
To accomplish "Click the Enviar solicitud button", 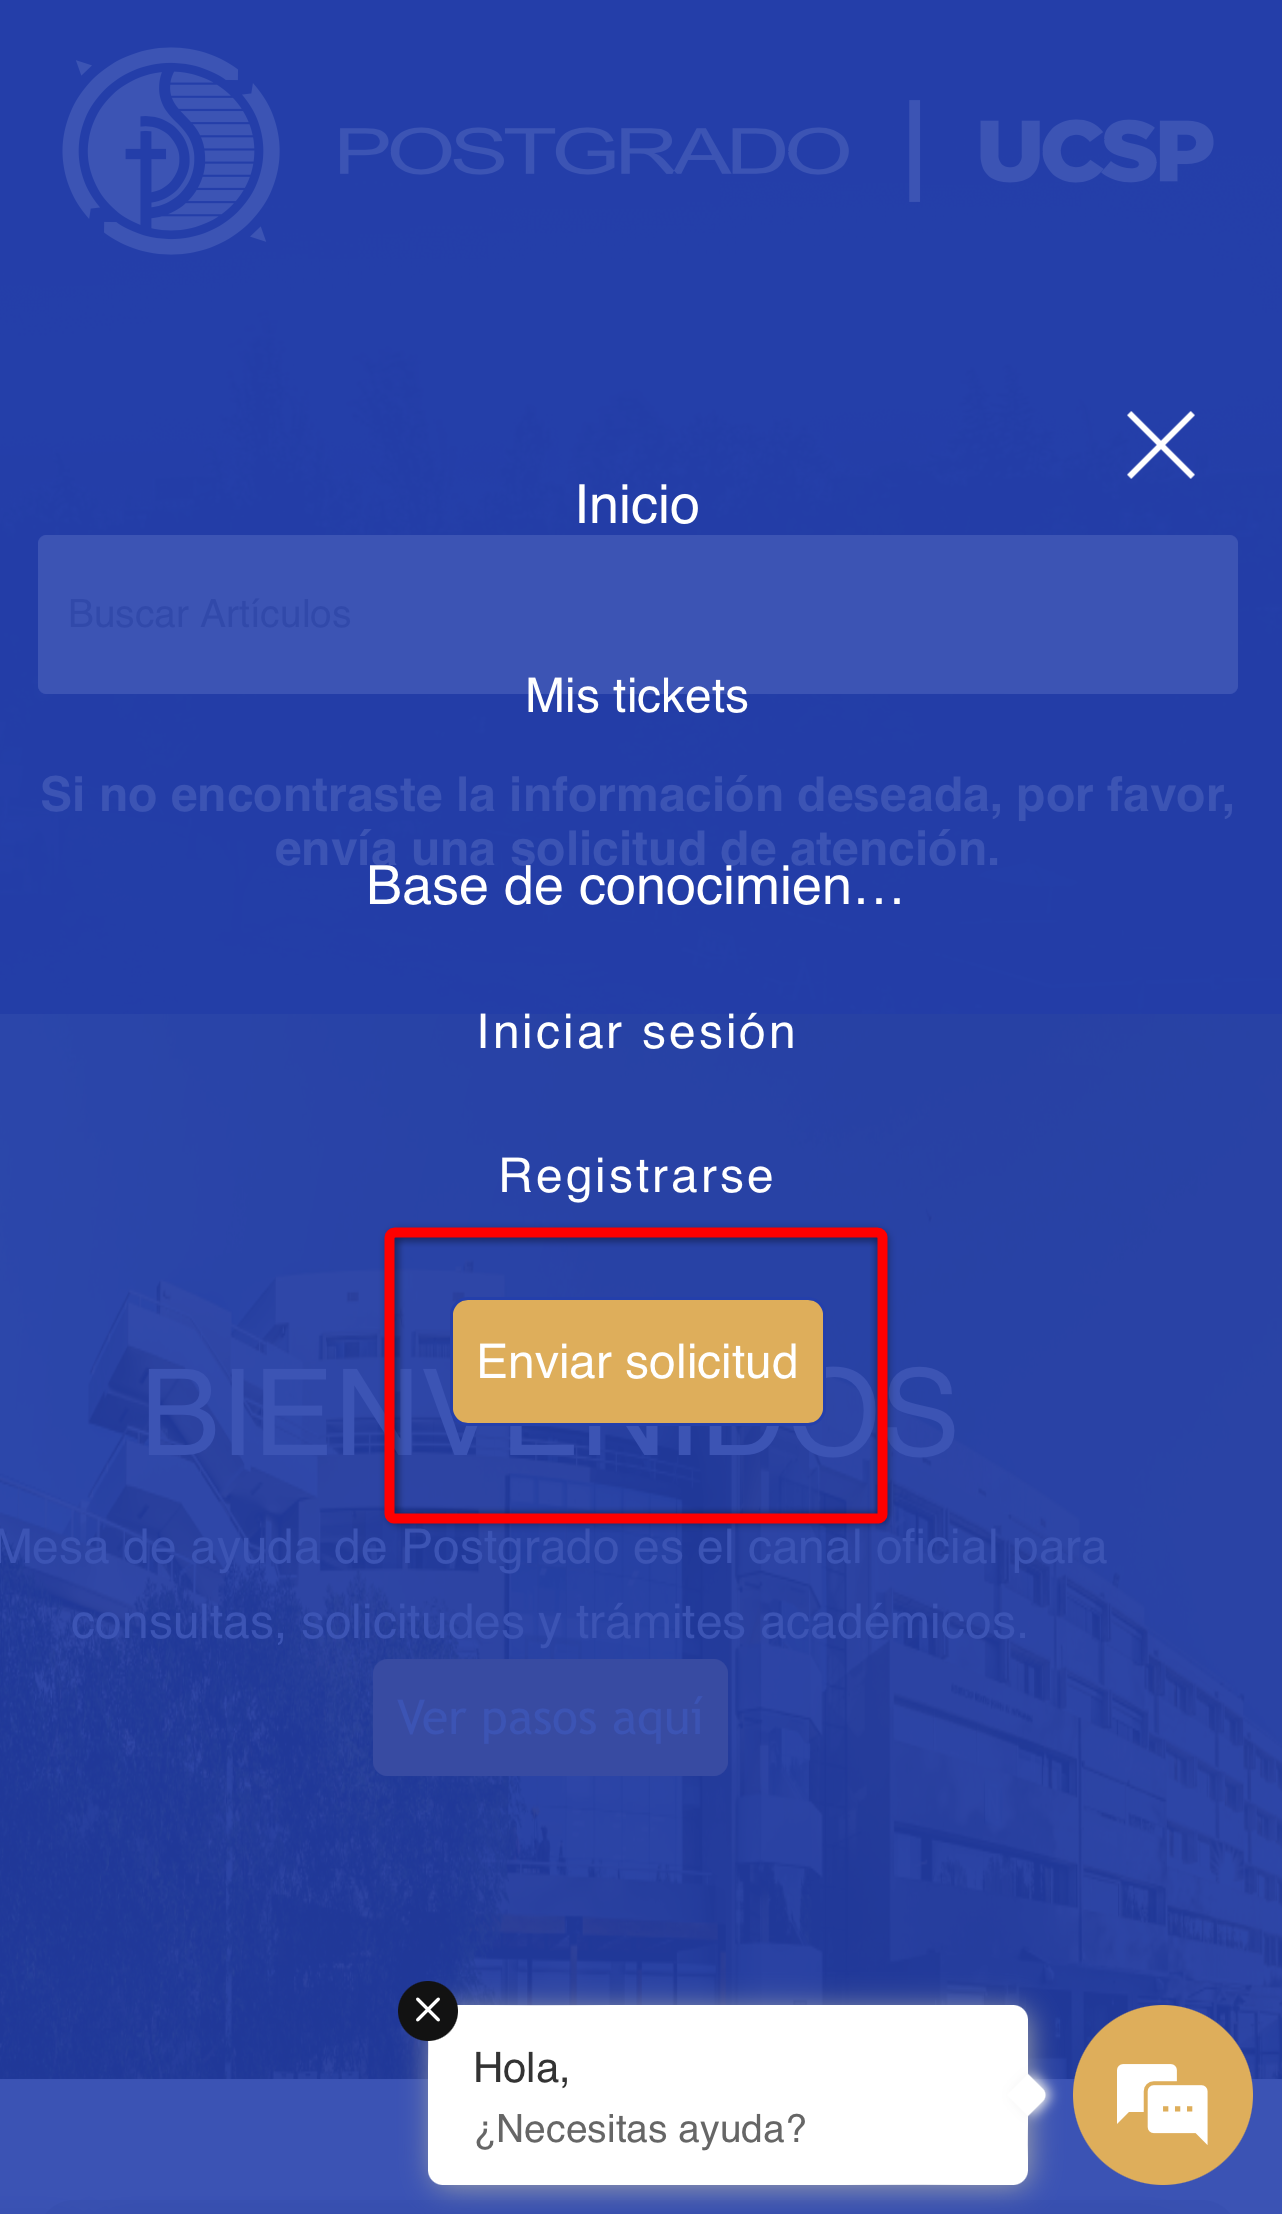I will click(x=638, y=1361).
